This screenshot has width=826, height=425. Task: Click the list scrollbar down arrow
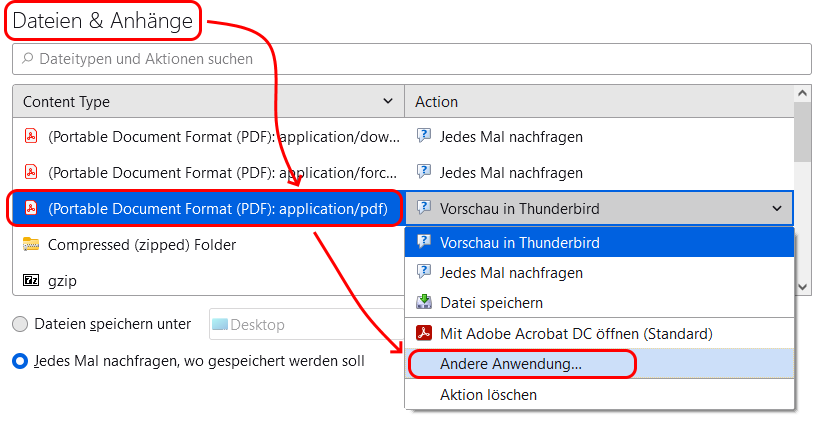[802, 287]
